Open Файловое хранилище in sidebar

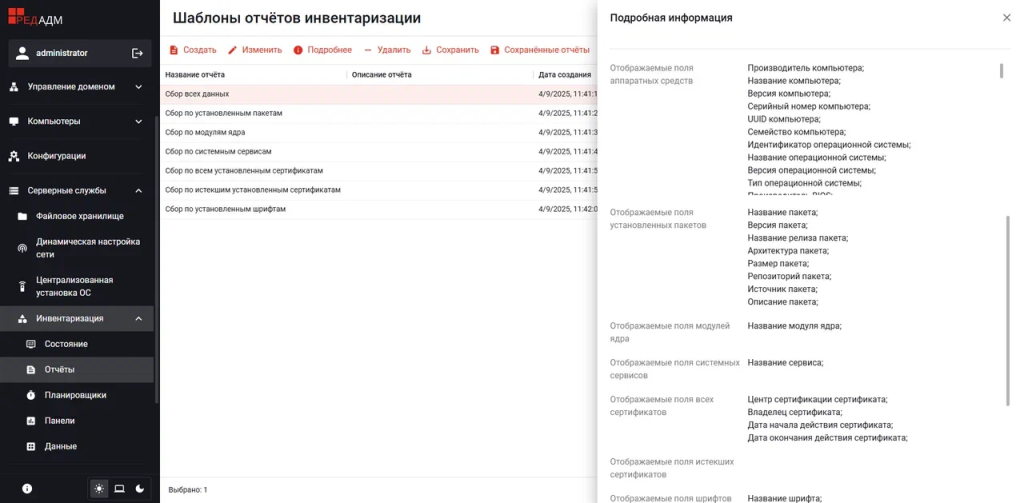79,216
